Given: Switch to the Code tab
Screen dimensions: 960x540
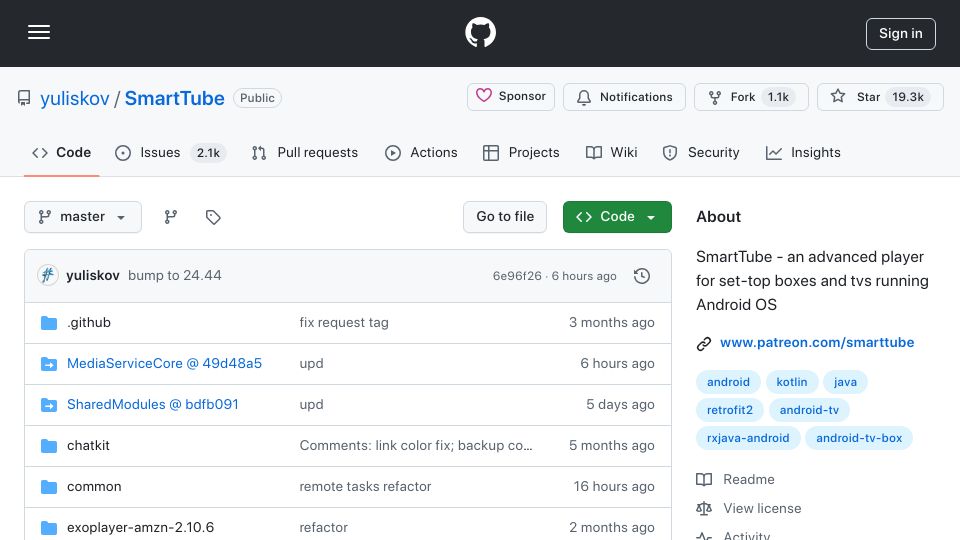Looking at the screenshot, I should coord(61,152).
